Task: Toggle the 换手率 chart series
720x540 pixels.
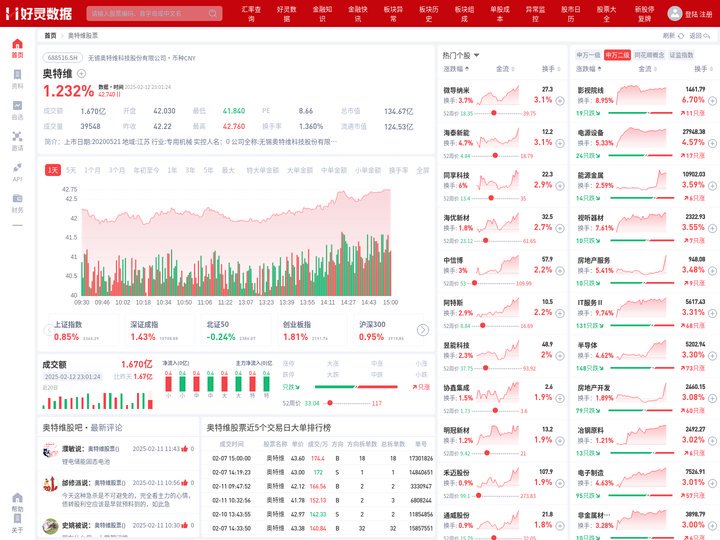Action: pyautogui.click(x=399, y=170)
